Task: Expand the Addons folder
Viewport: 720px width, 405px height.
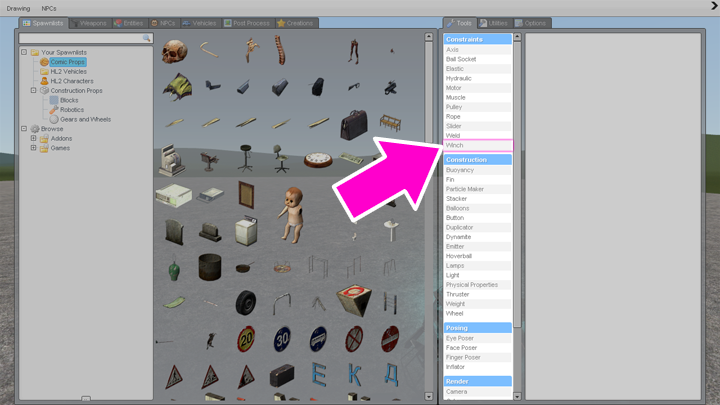Action: tap(34, 138)
